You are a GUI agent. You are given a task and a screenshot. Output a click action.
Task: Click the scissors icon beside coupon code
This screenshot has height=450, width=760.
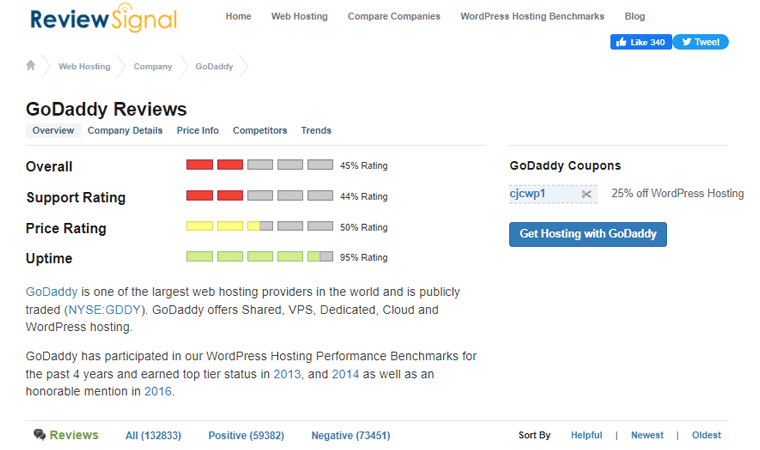(586, 194)
